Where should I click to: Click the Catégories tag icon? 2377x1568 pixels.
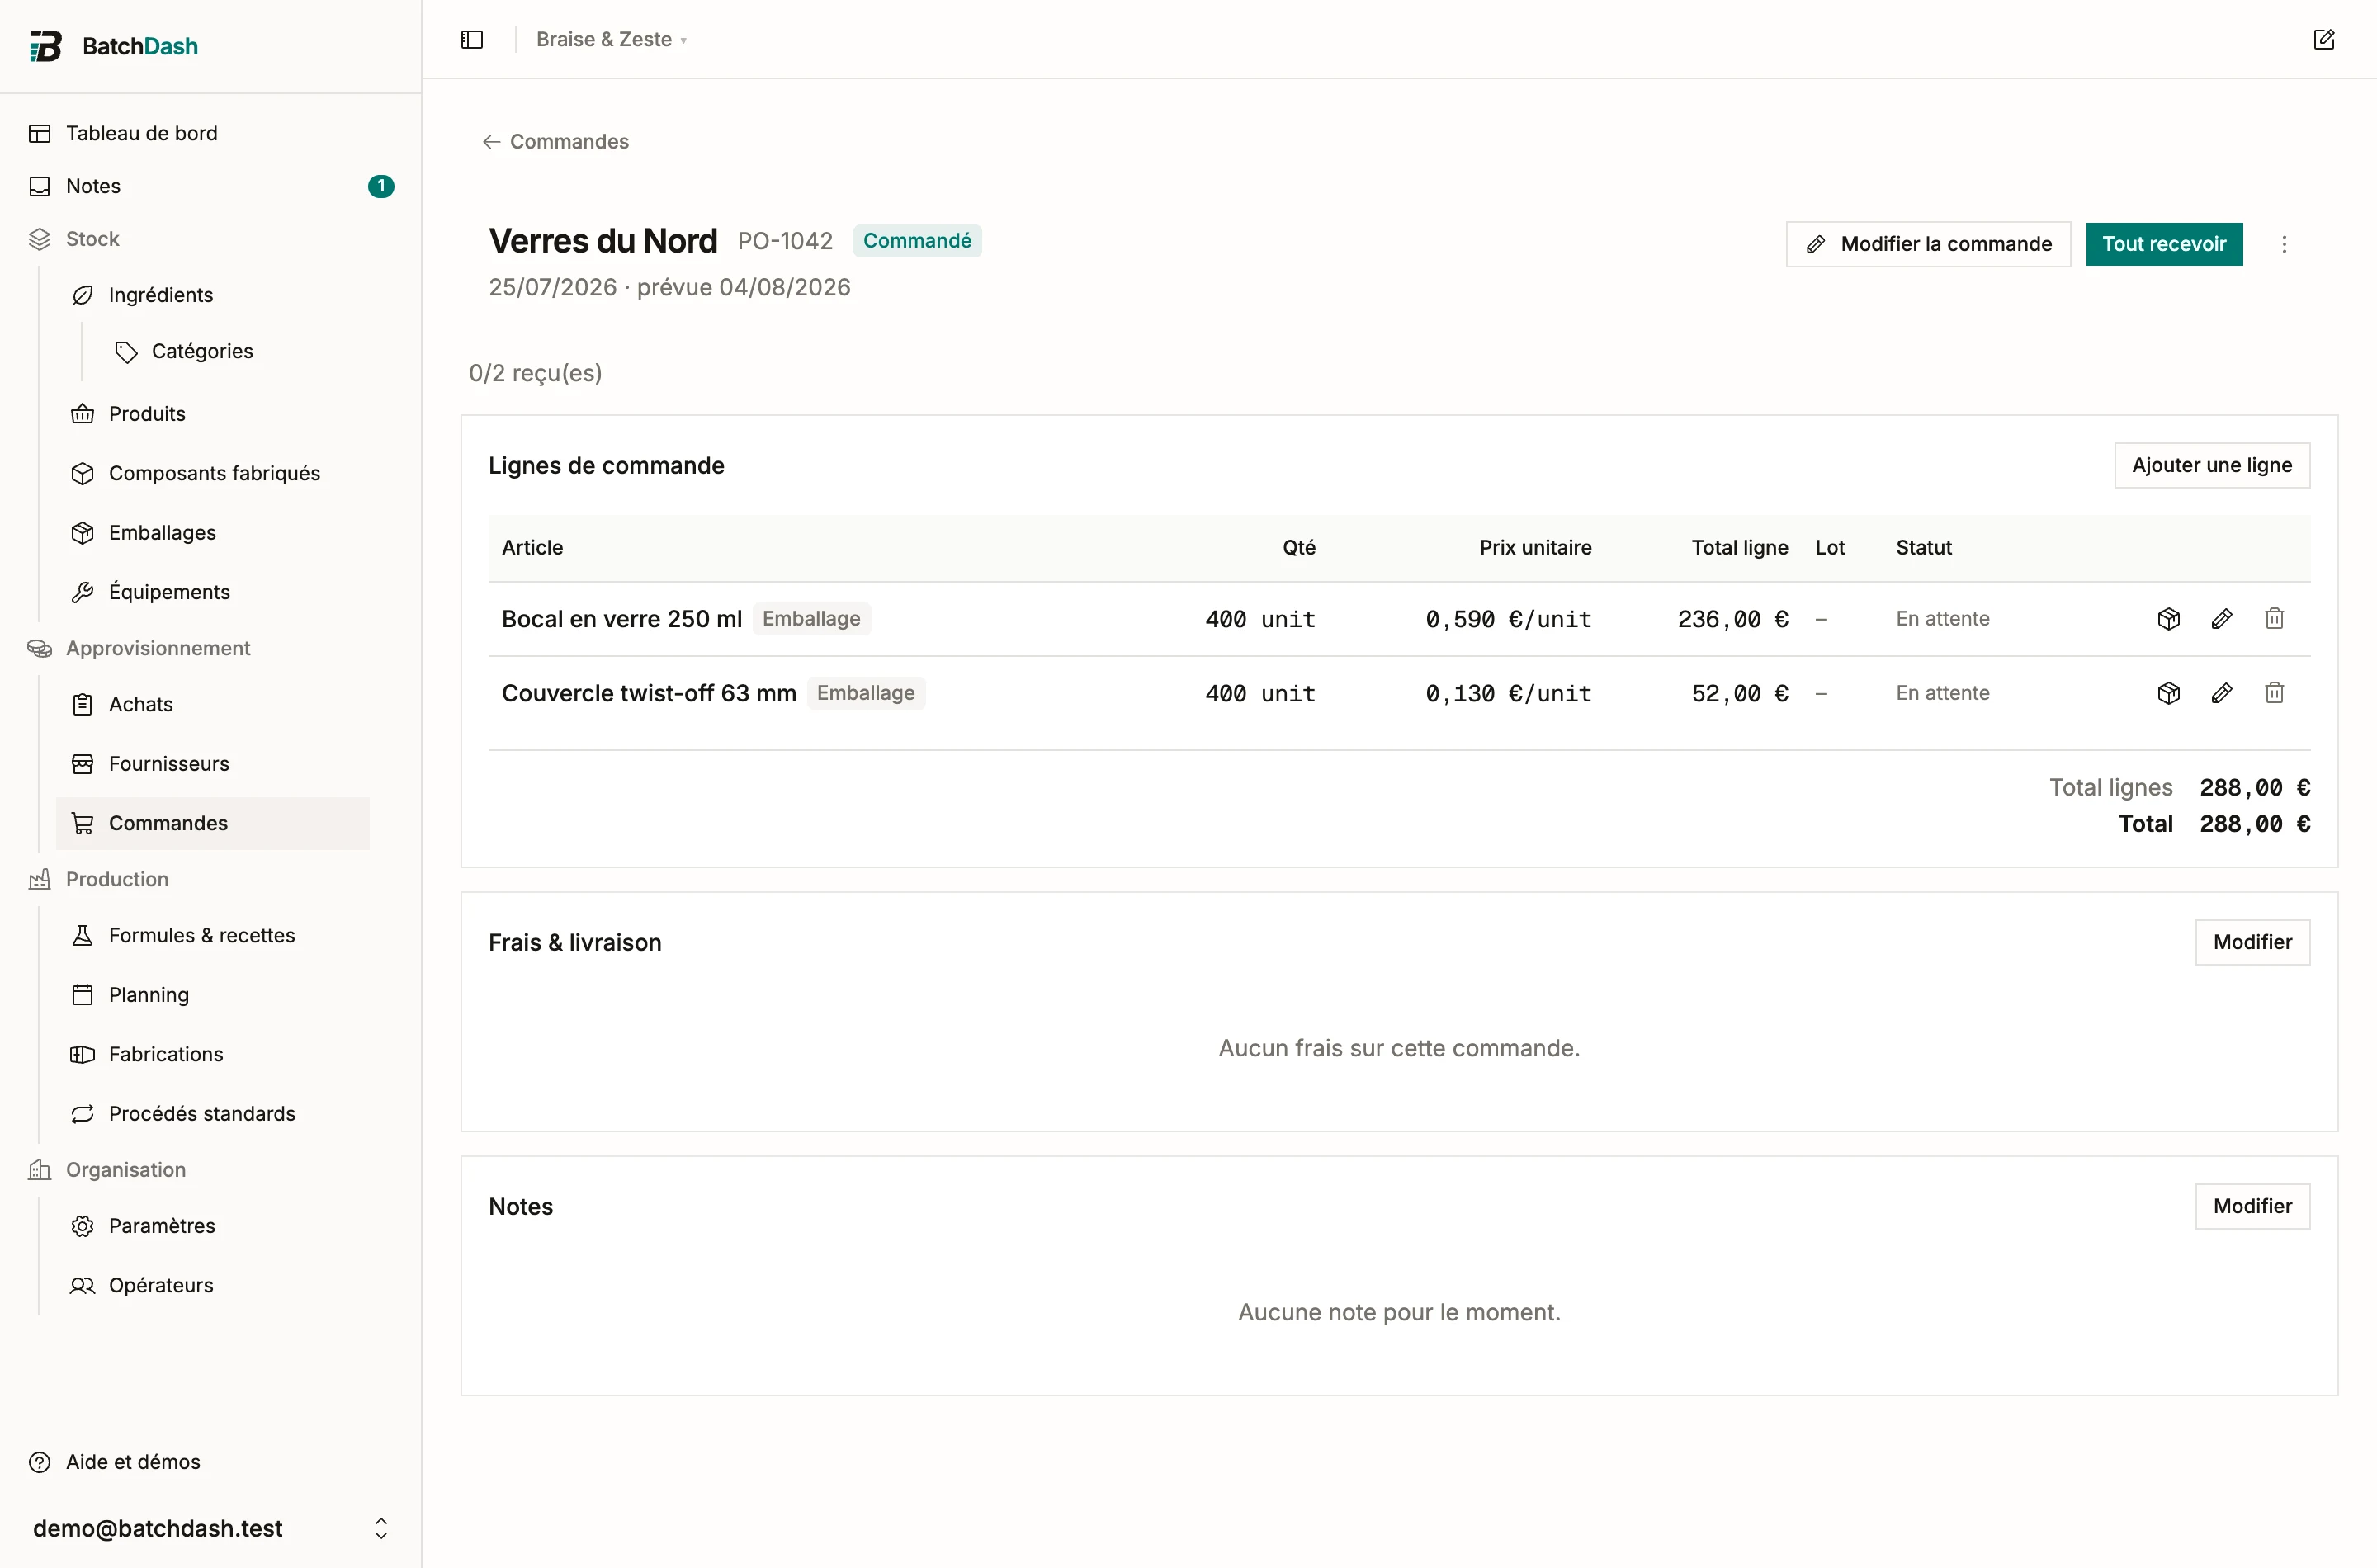coord(126,351)
